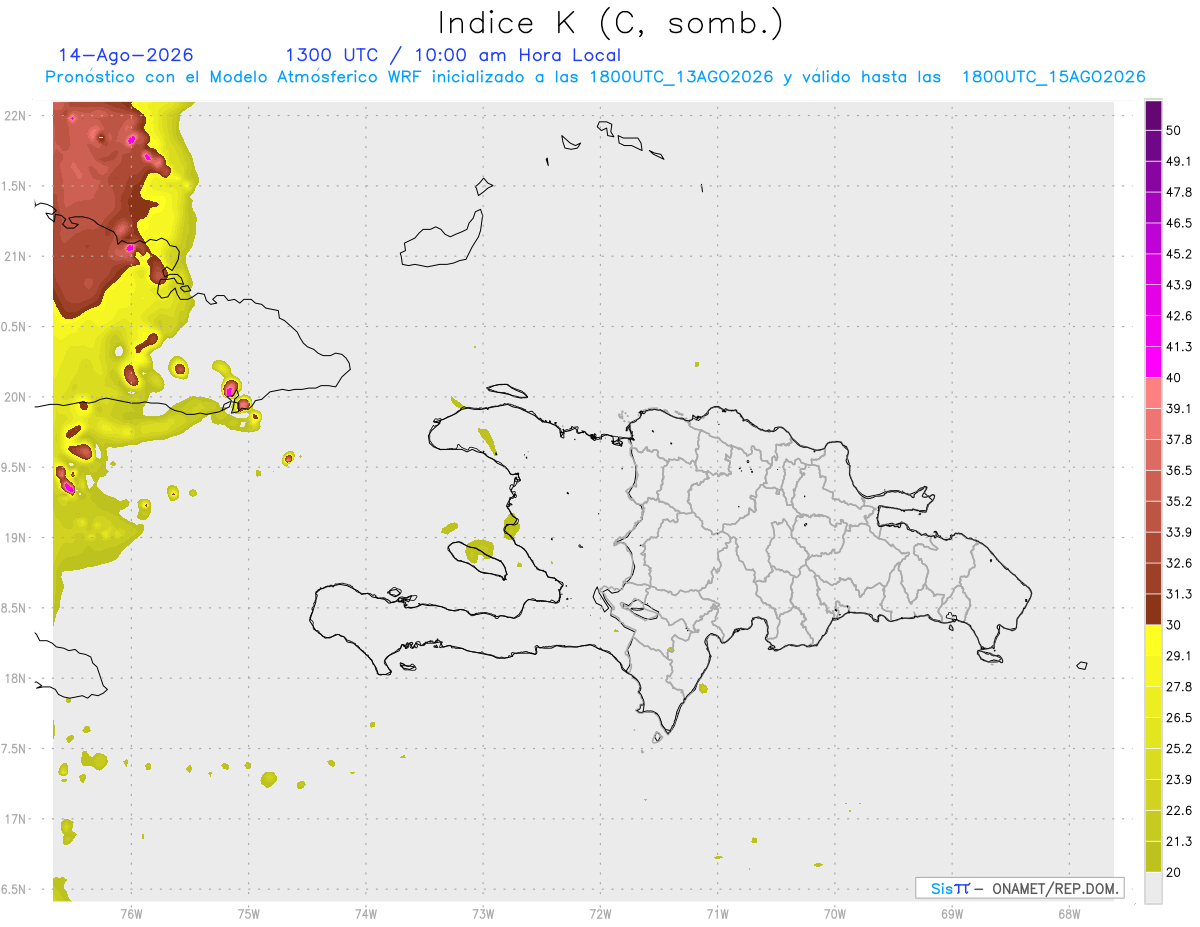Click the '21N' latitude label
The height and width of the screenshot is (927, 1200).
17,256
